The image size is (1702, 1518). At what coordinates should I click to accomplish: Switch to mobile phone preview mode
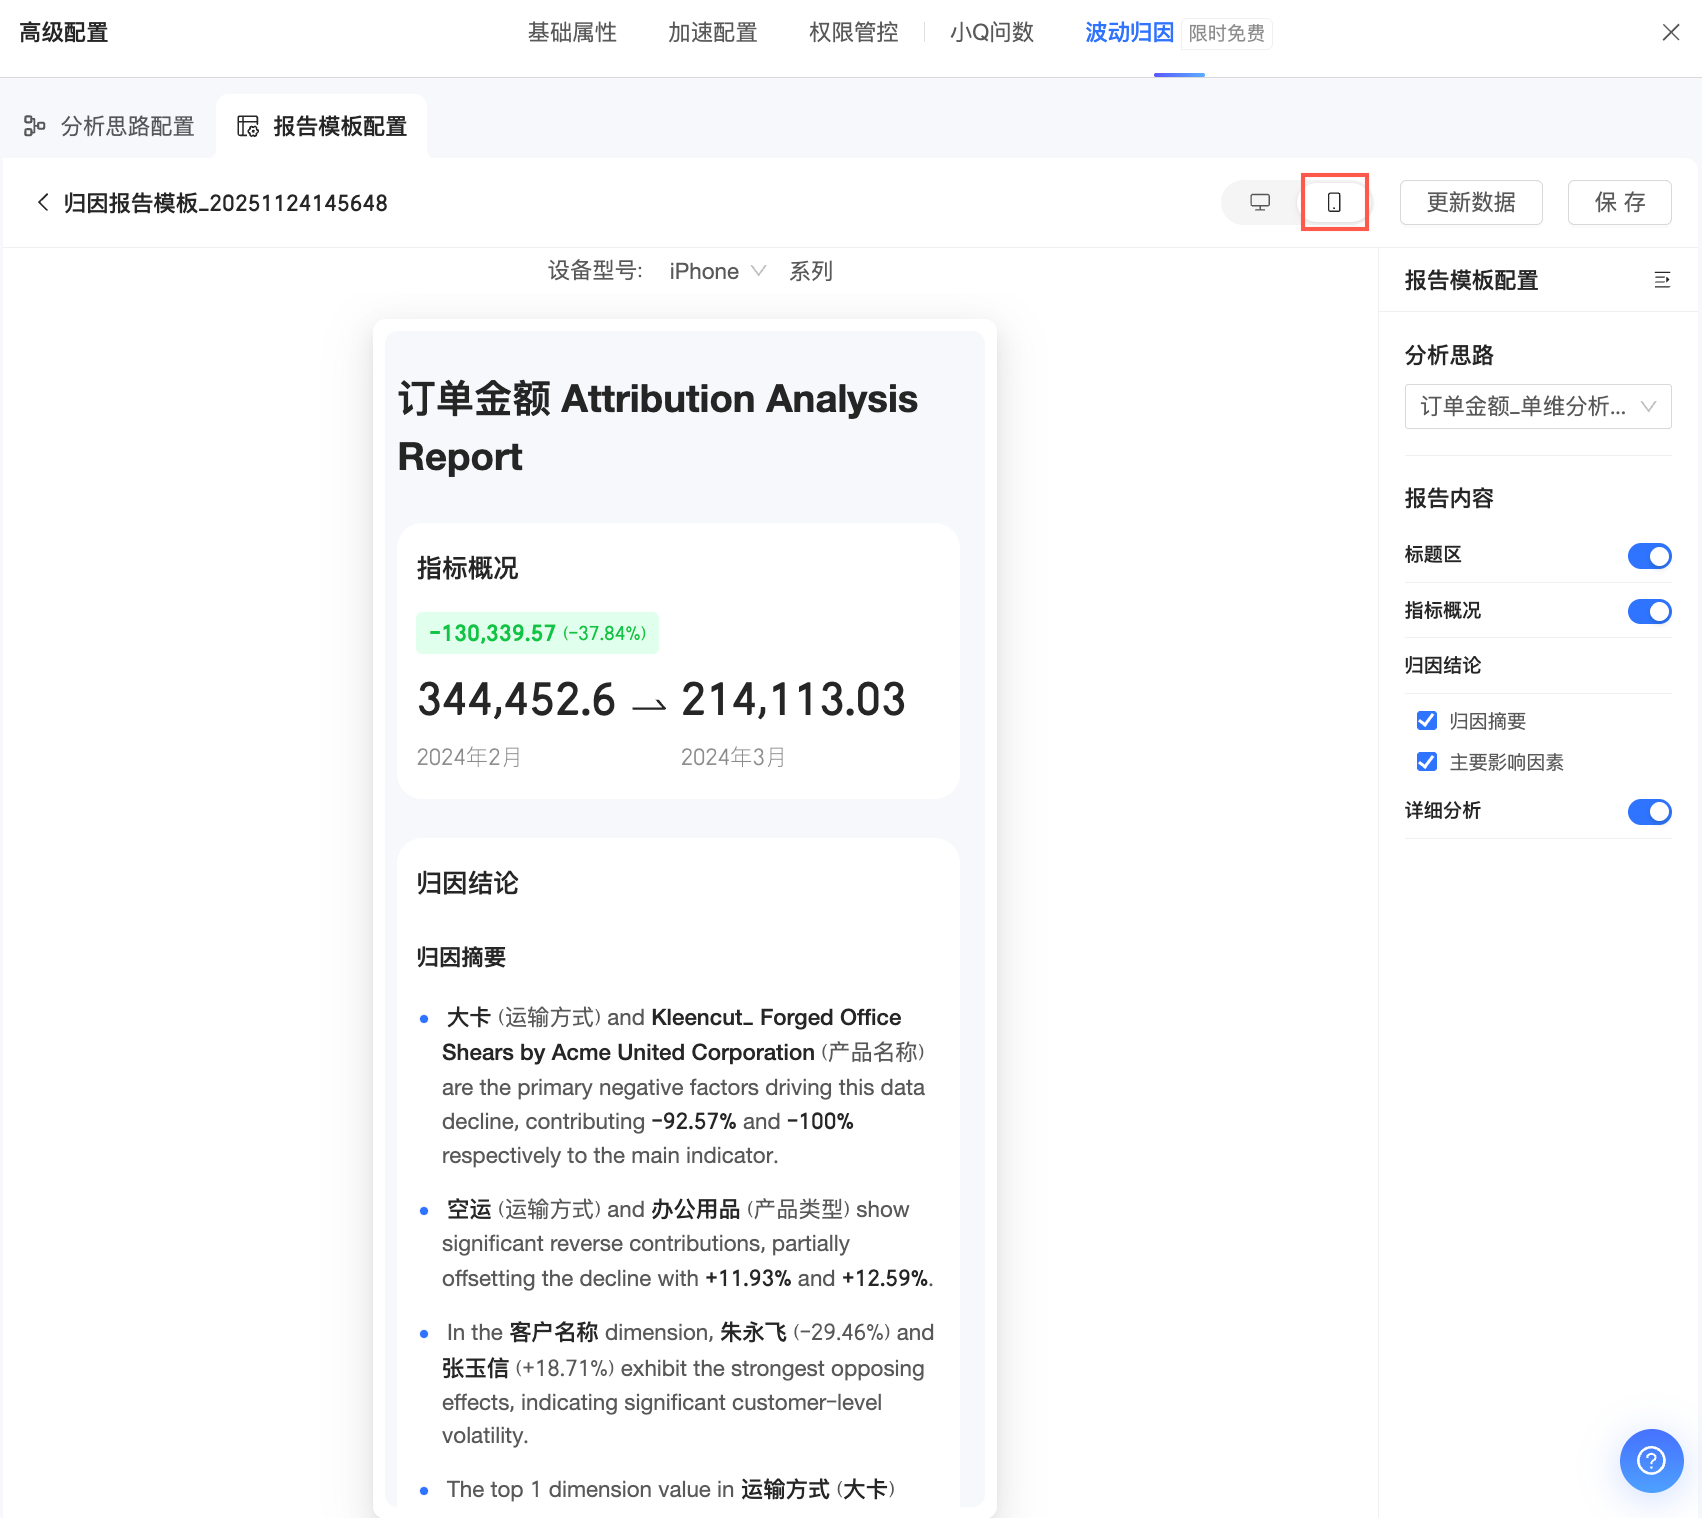[x=1334, y=202]
